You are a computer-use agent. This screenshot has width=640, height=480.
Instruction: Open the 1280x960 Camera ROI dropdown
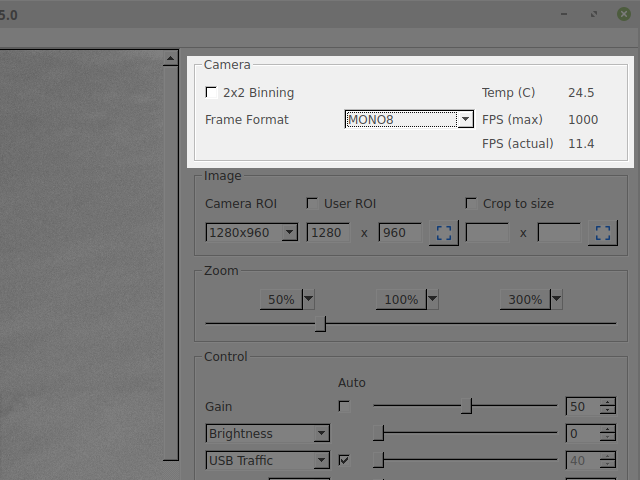[252, 233]
